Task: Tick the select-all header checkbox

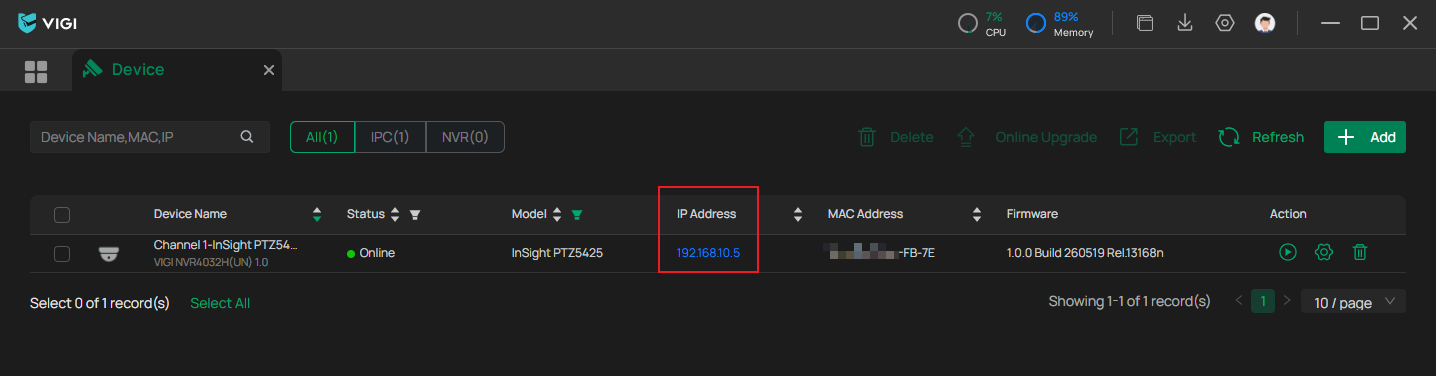Action: [62, 214]
